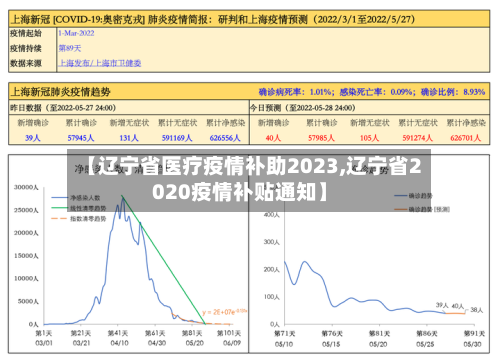Click 新增确诊 header under 昨日数据
Image resolution: width=500 pixels, height=362 pixels.
(x=33, y=123)
